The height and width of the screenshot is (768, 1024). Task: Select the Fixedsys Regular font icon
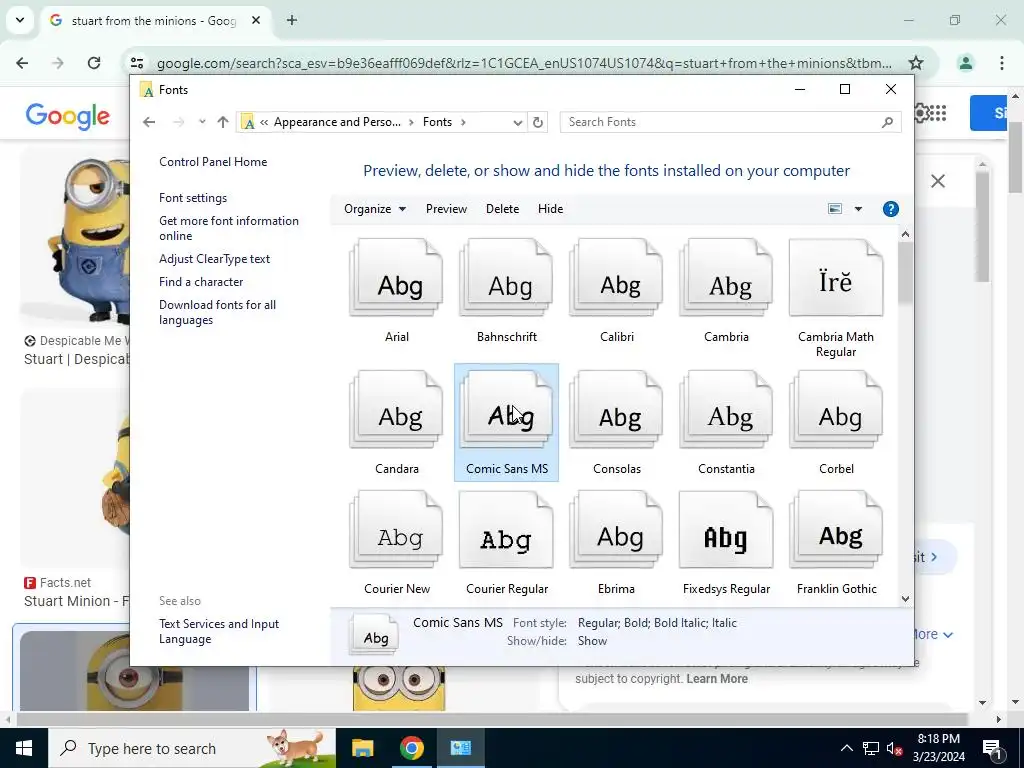coord(726,530)
